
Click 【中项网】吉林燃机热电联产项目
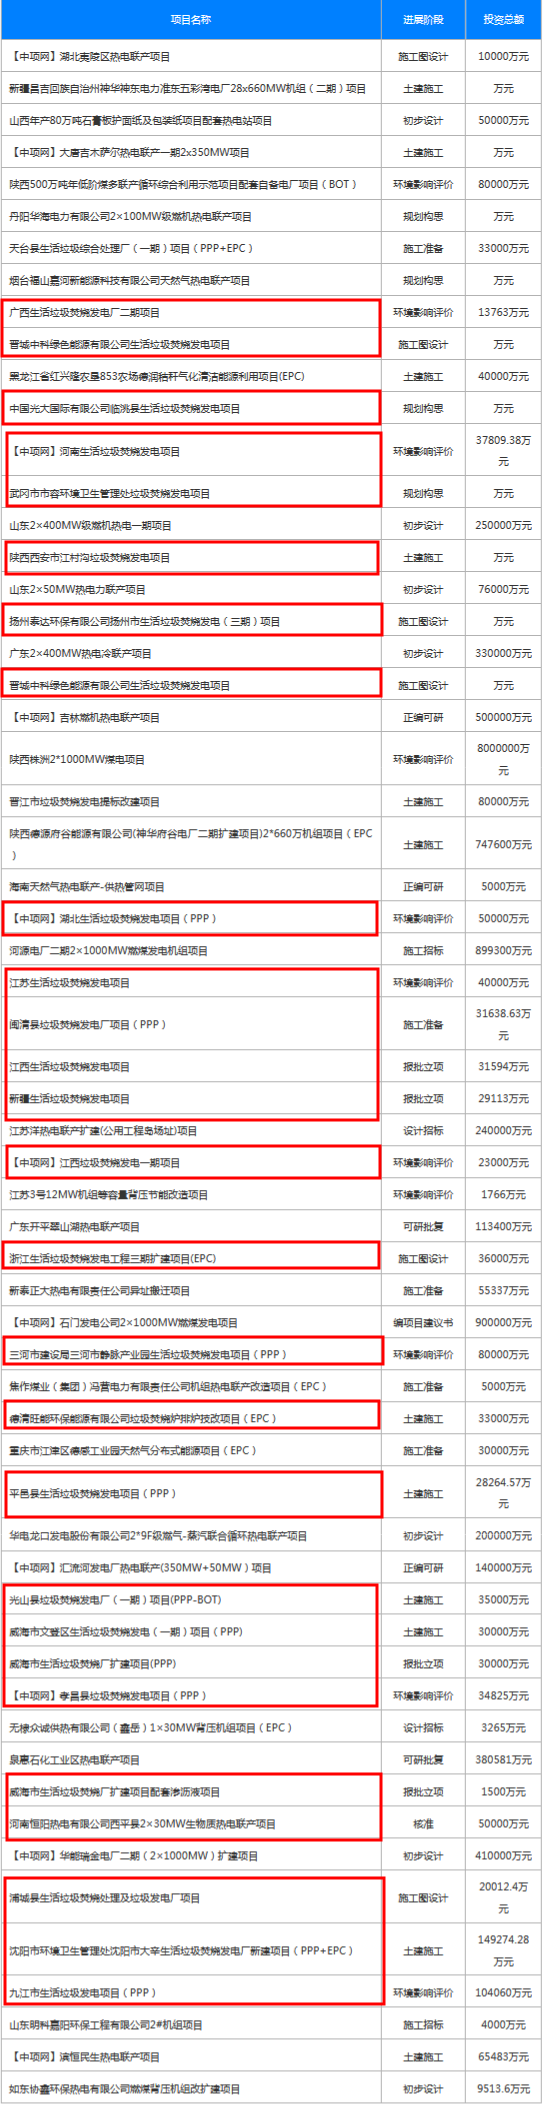(x=85, y=718)
